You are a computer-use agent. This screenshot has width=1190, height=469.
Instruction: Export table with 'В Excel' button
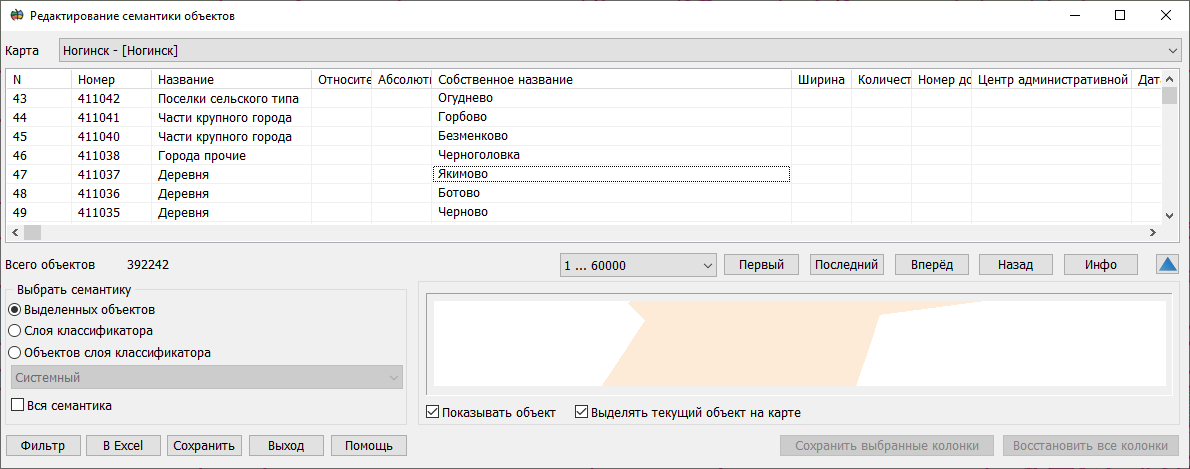[123, 445]
